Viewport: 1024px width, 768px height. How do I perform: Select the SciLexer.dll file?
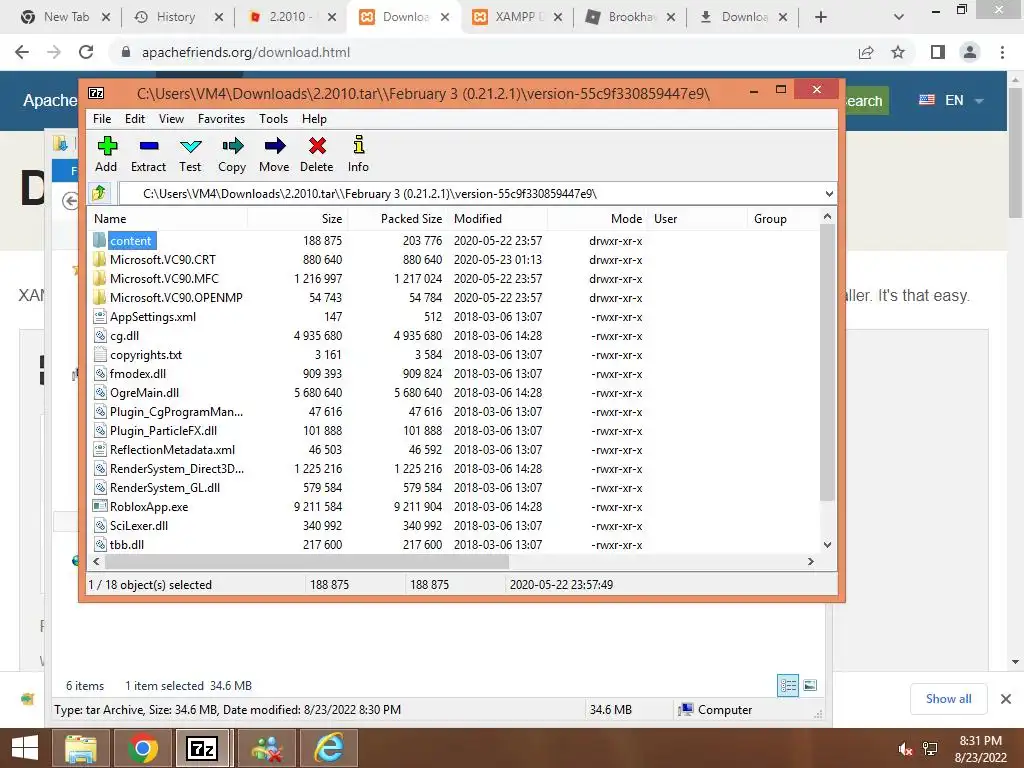point(138,525)
